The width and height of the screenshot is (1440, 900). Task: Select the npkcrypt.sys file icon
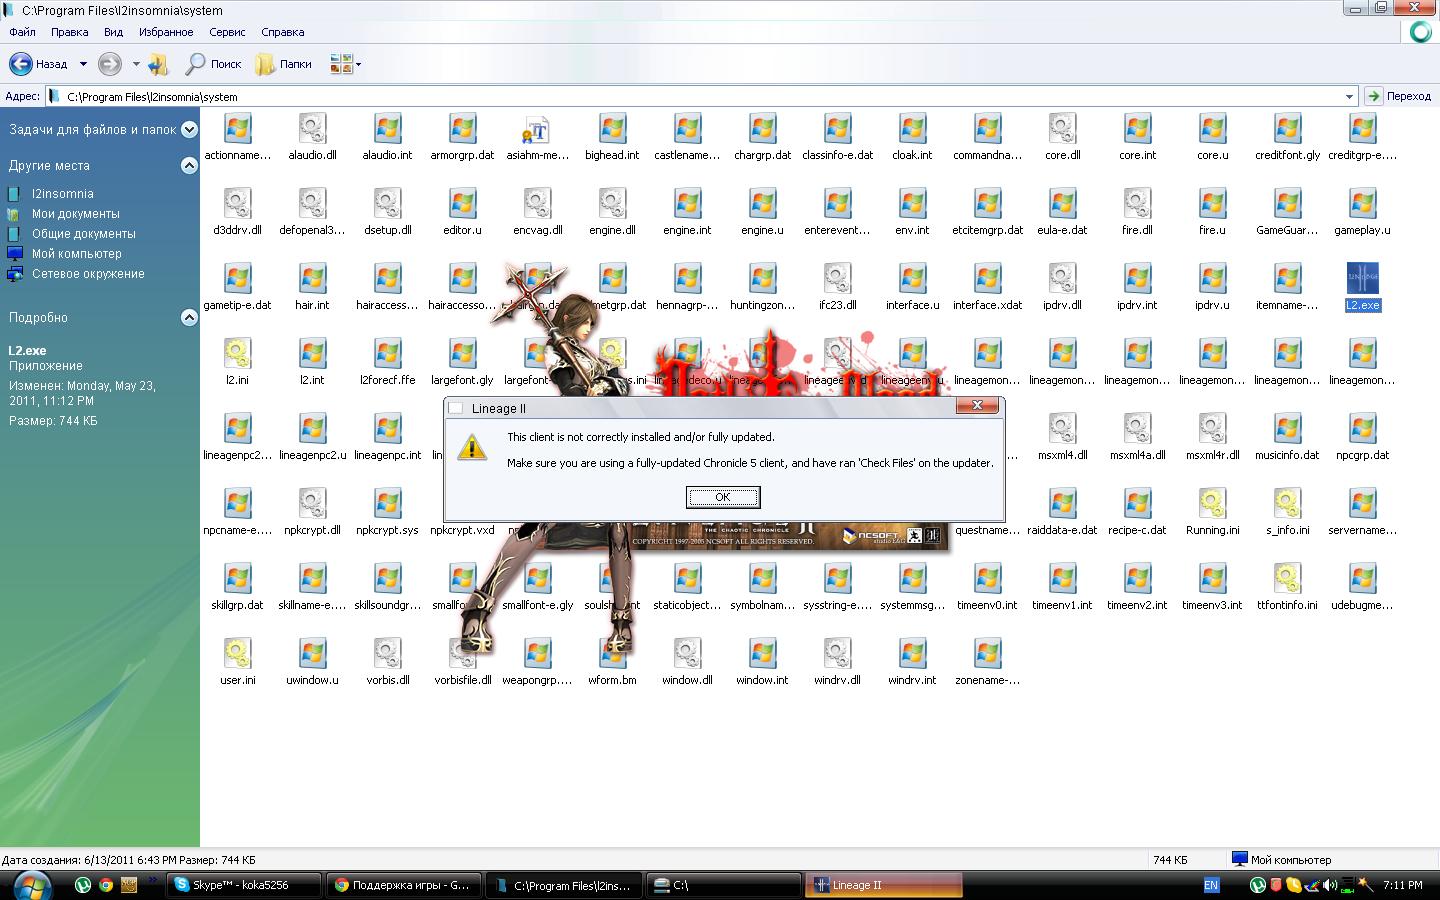pyautogui.click(x=387, y=504)
